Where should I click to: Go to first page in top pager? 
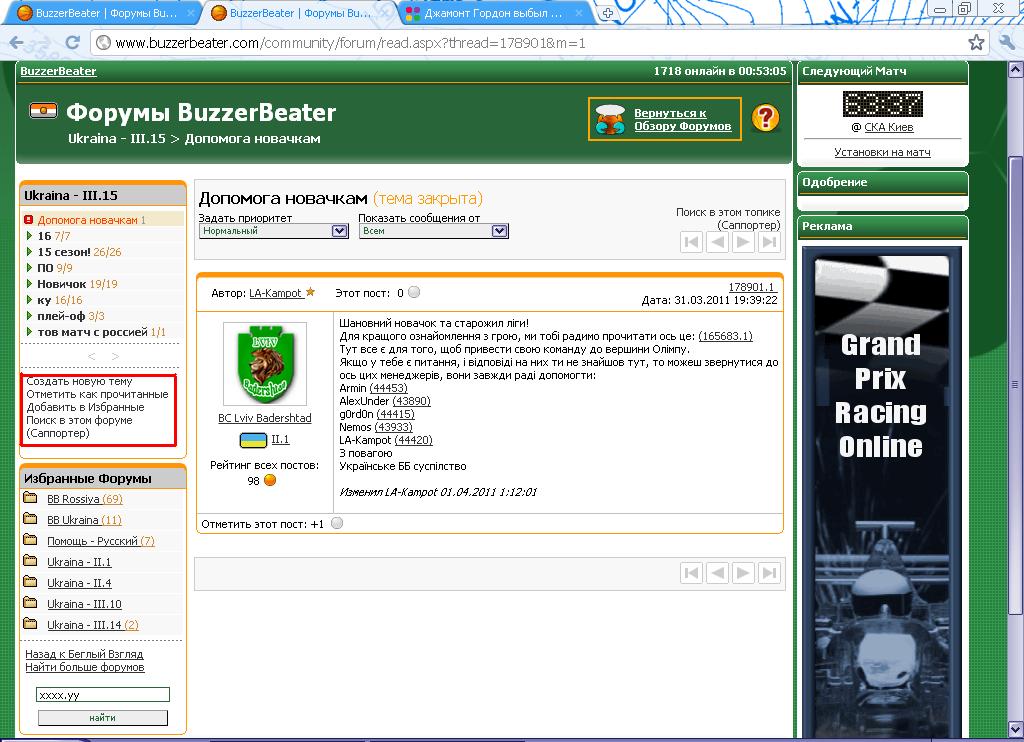coord(691,242)
